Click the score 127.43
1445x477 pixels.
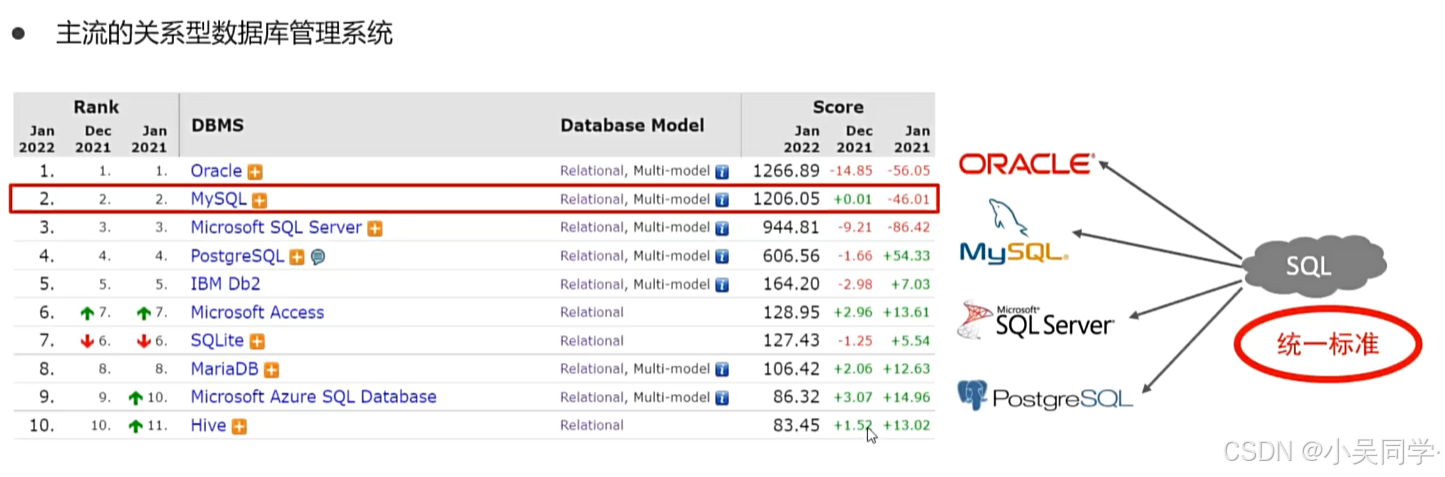[x=792, y=340]
